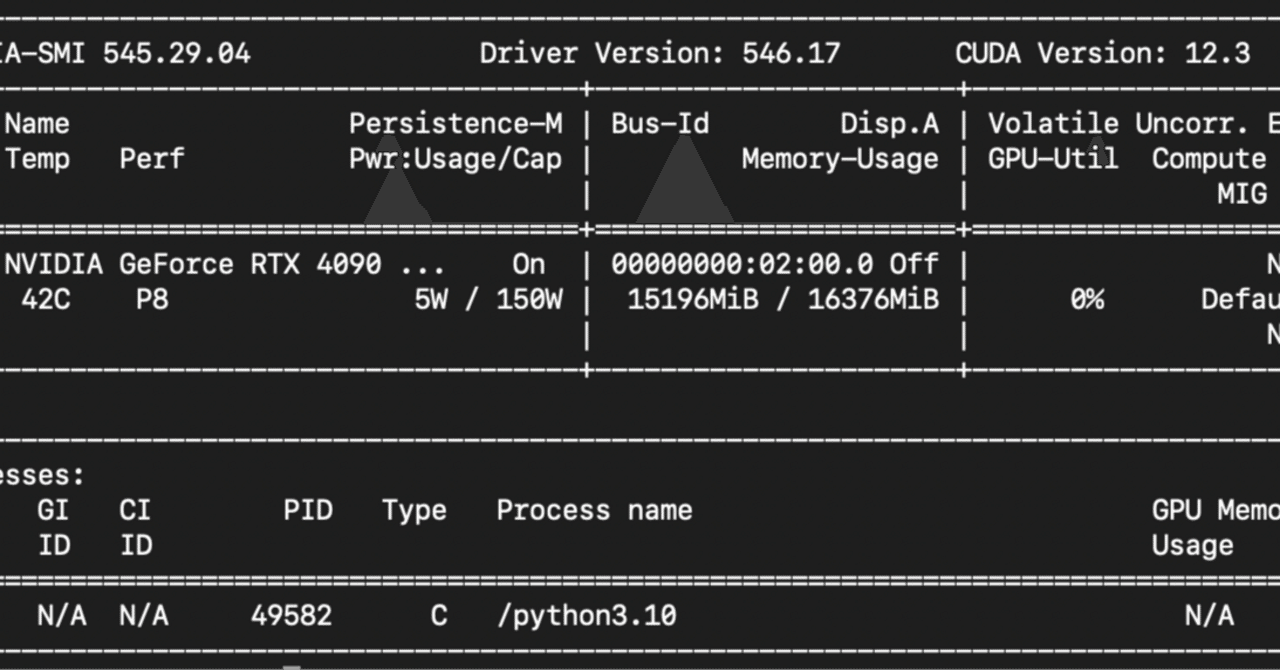Click the performance state P8 value
Image resolution: width=1280 pixels, height=670 pixels.
coord(152,299)
